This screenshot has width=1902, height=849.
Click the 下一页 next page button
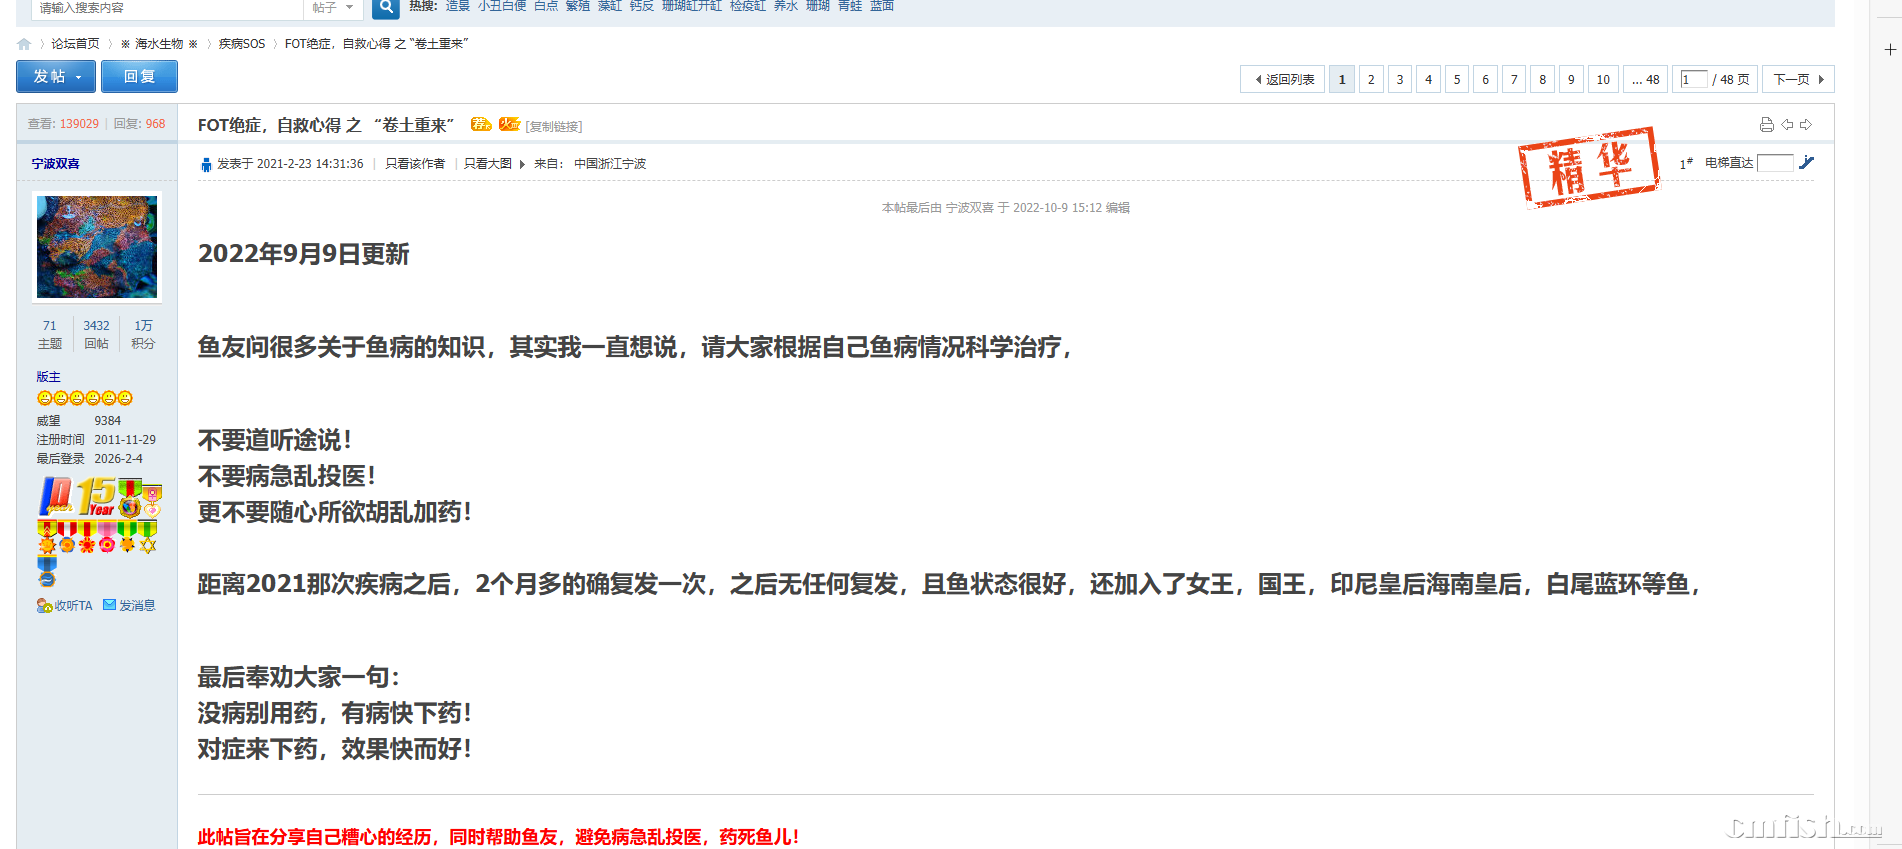click(1798, 79)
